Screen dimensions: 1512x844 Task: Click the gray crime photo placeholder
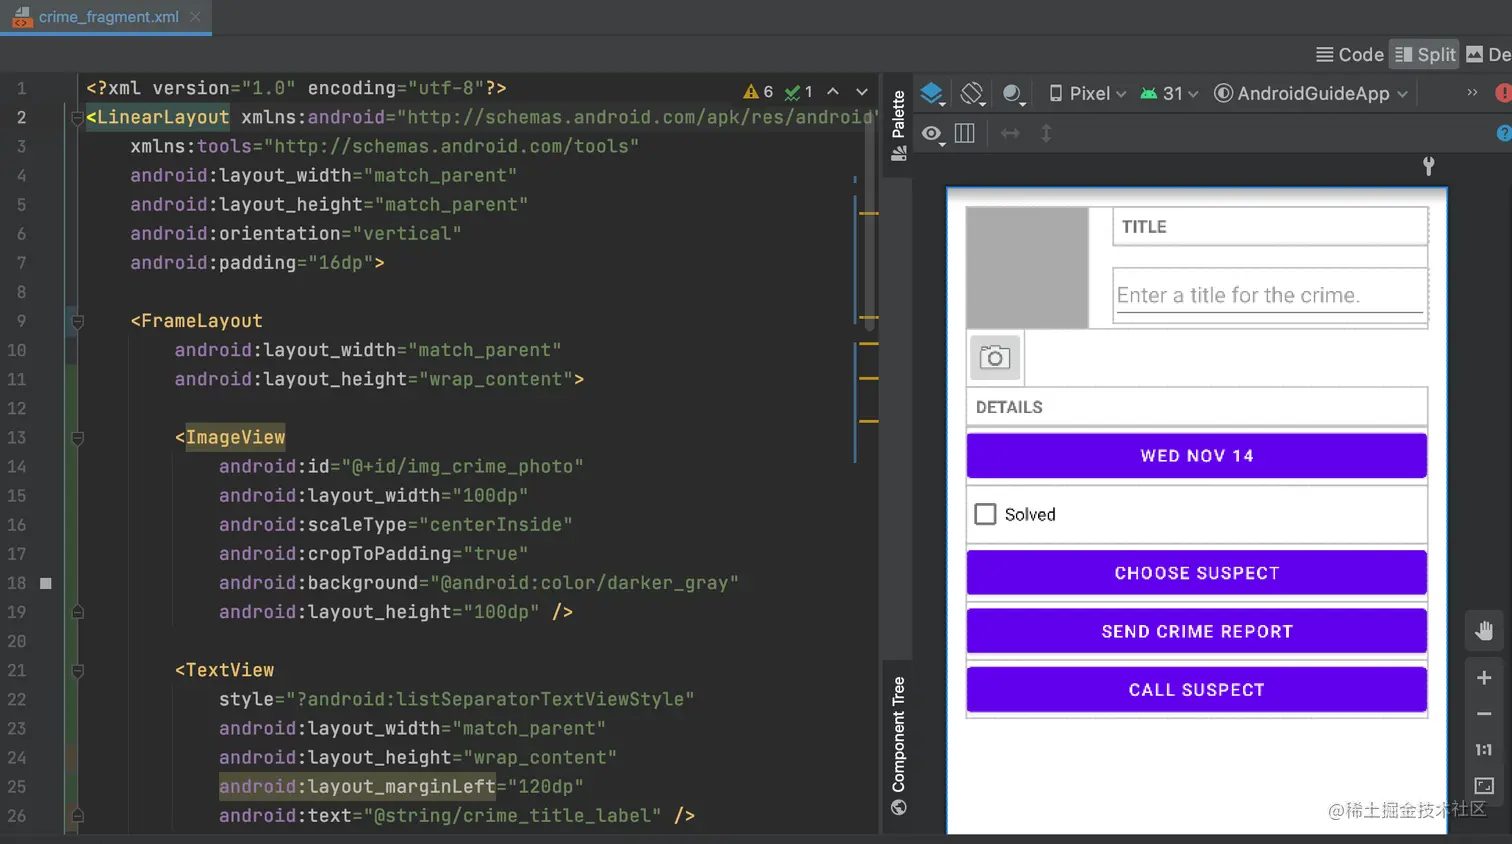point(1027,267)
